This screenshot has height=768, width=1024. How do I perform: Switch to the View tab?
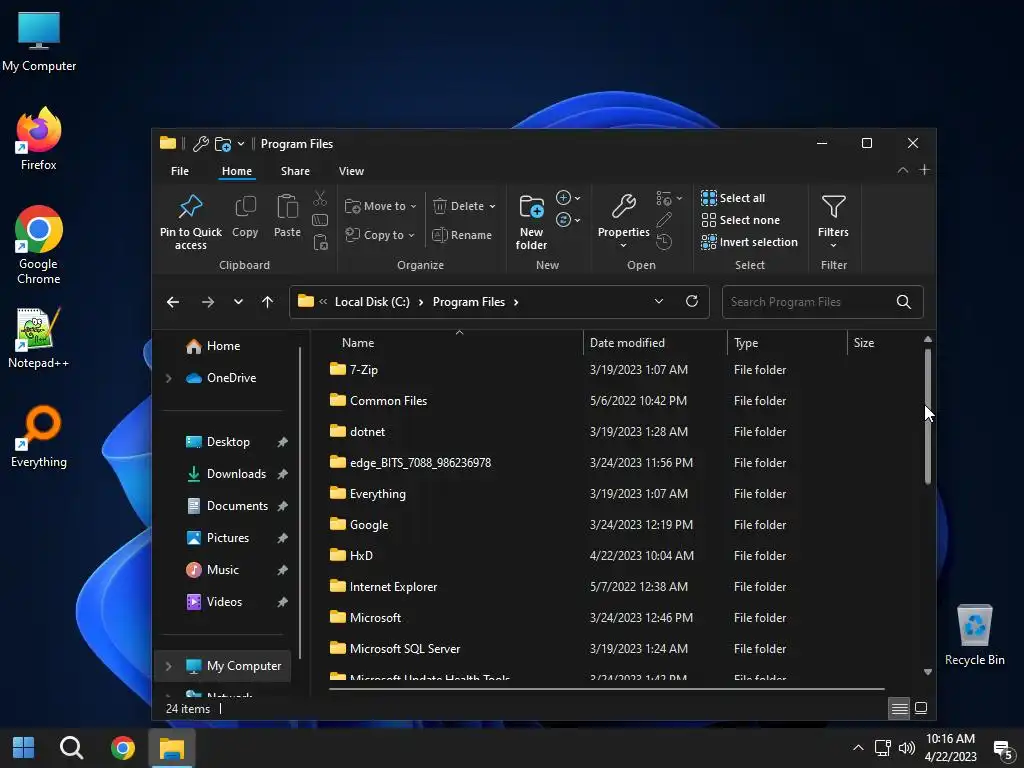[x=351, y=171]
